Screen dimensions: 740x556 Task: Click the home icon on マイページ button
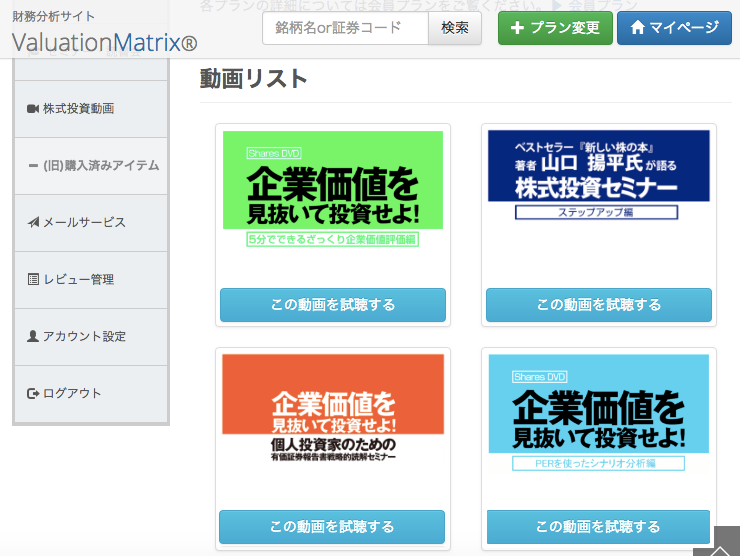click(x=637, y=28)
